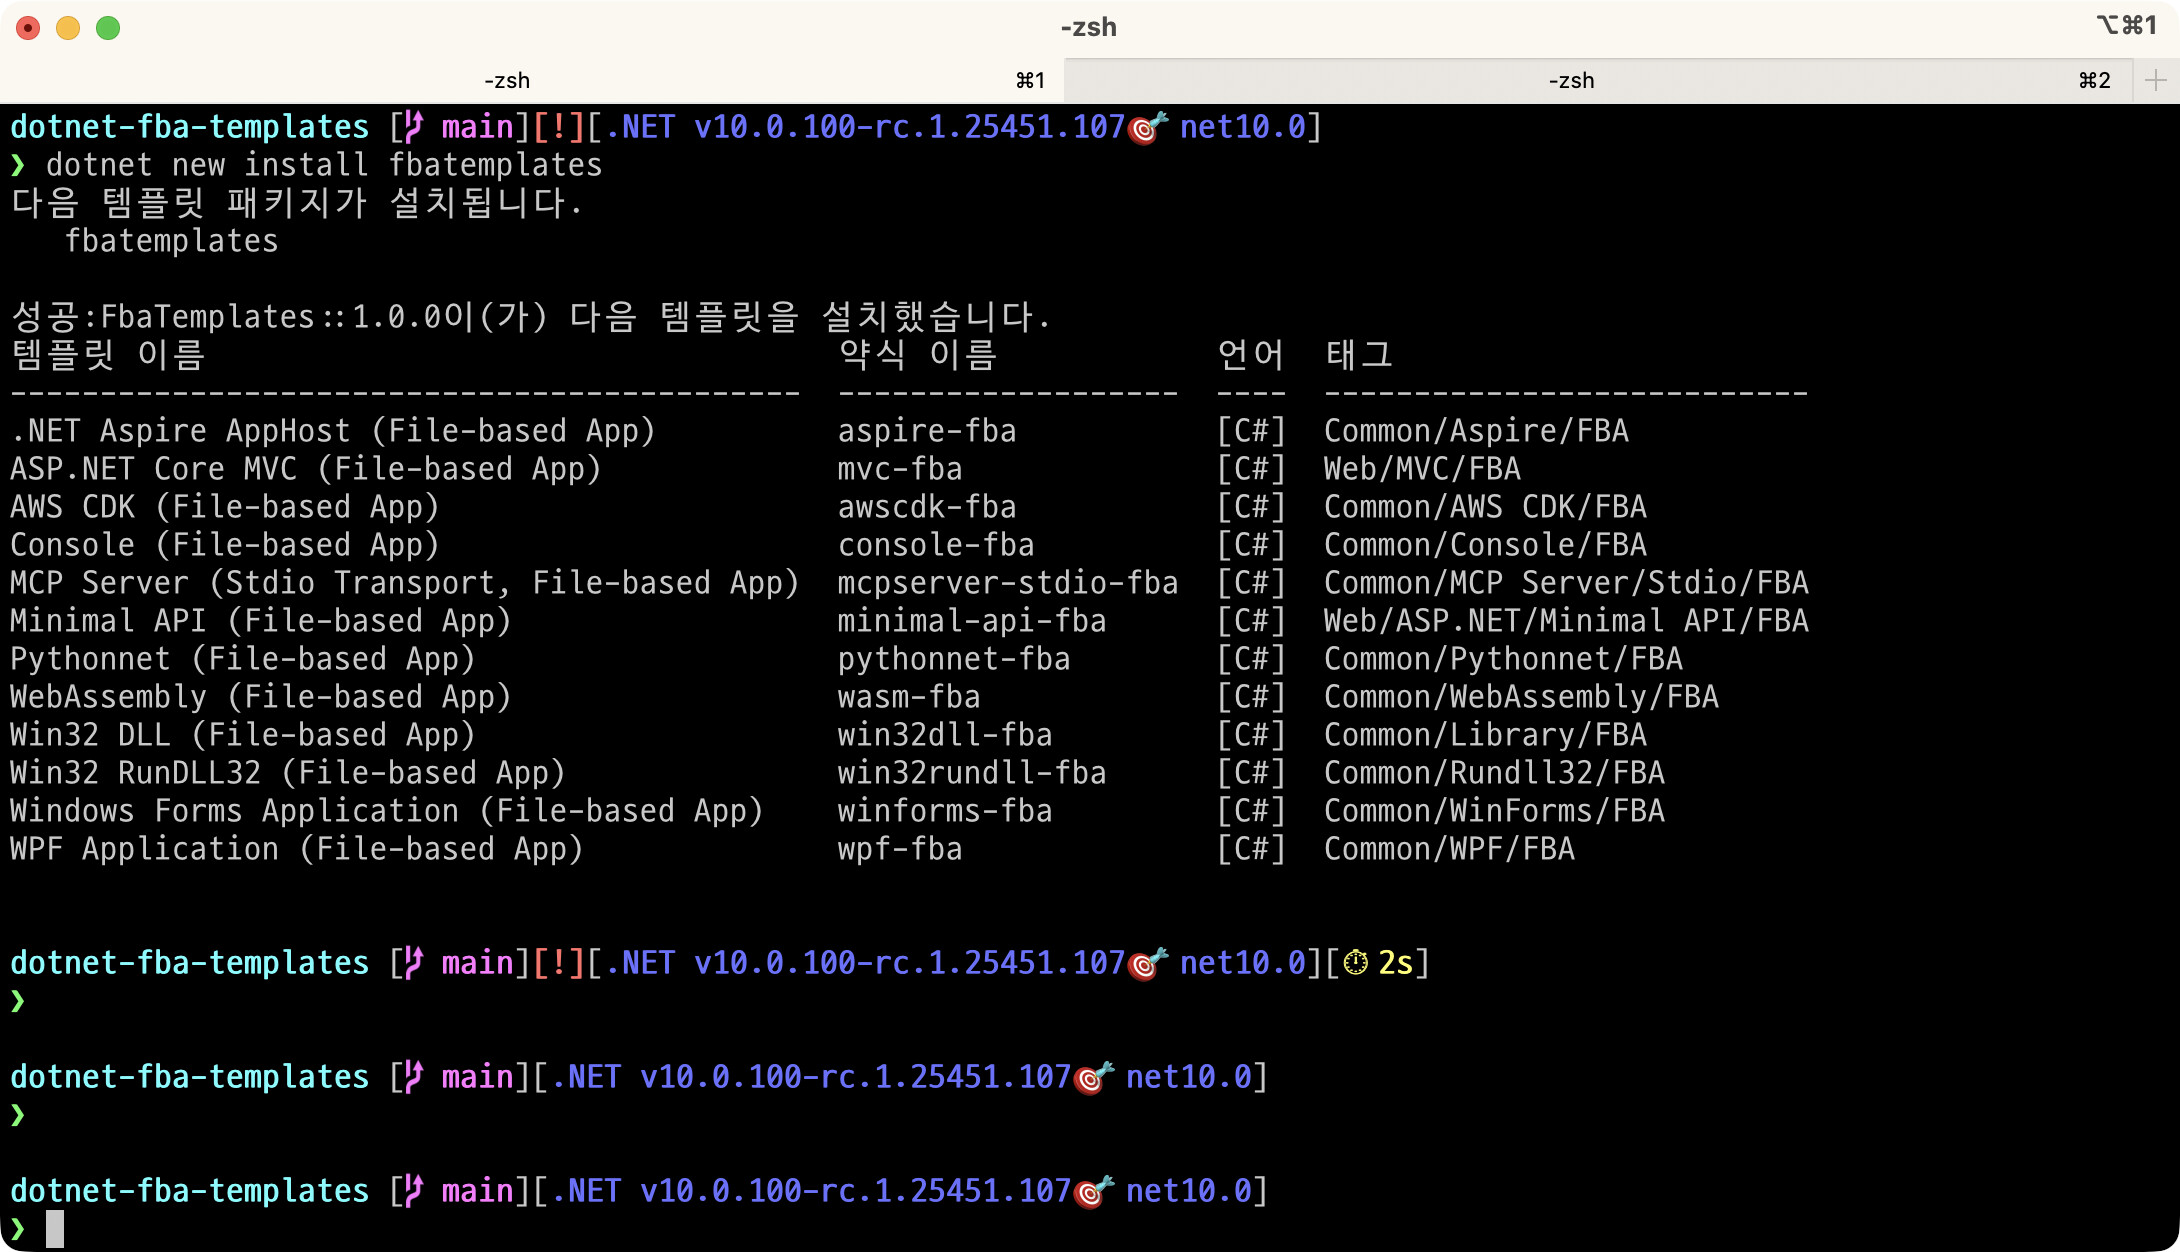Click the short name "pythonnet-fba"
This screenshot has width=2180, height=1252.
click(954, 659)
